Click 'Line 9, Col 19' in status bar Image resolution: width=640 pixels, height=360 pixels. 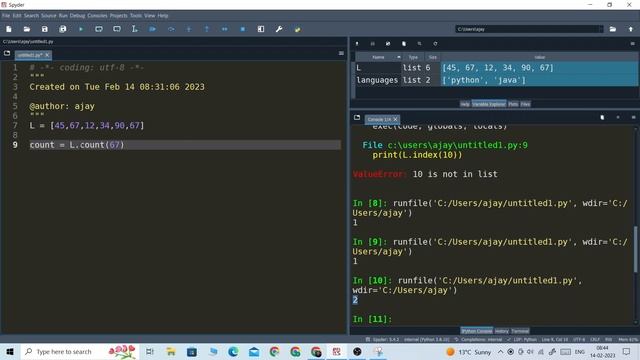[555, 340]
